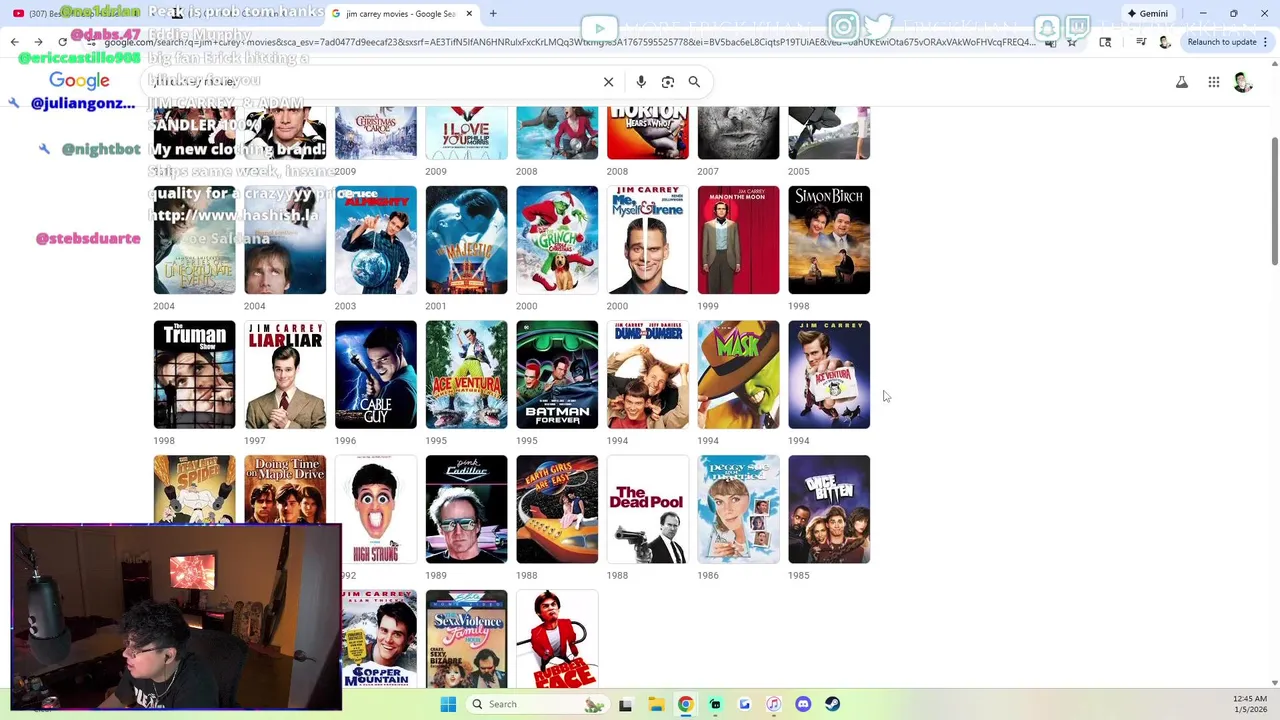Screen dimensions: 1280x720
Task: Click the Chrome icon in the taskbar
Action: pyautogui.click(x=685, y=704)
